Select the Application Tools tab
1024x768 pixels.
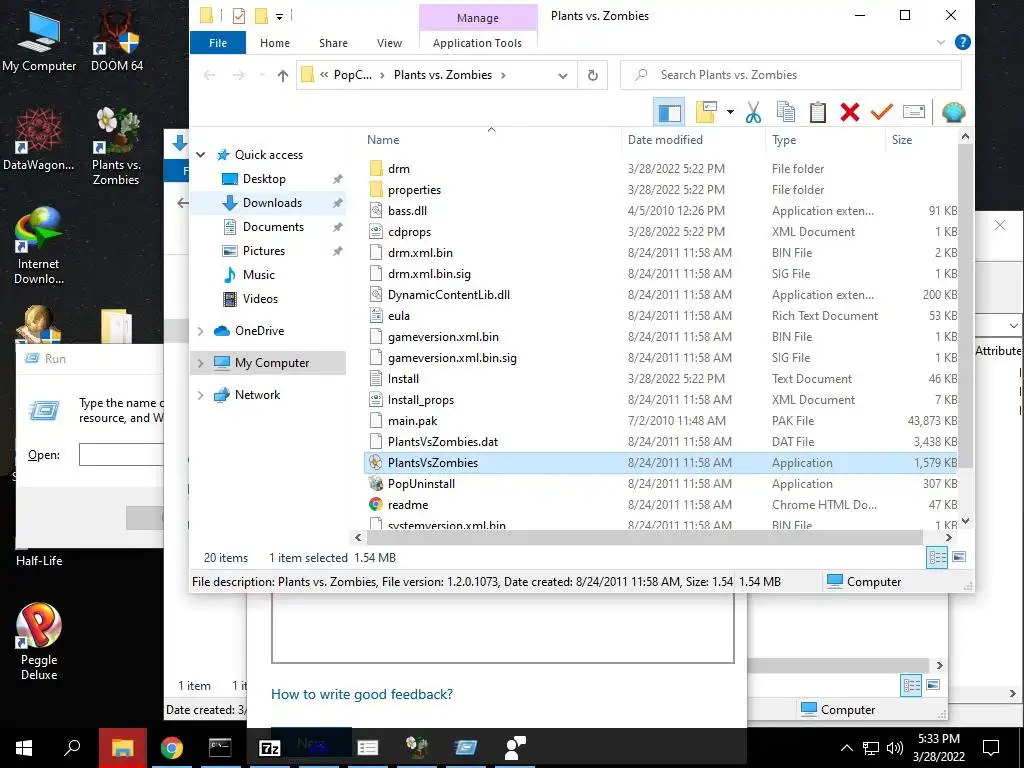[477, 43]
